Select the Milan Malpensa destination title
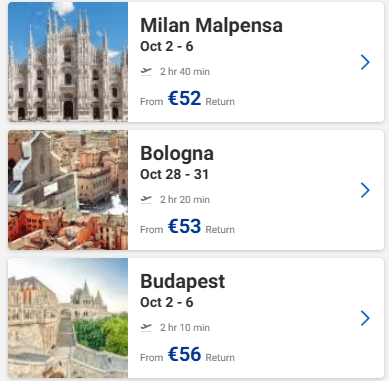Viewport: 389px width, 381px height. point(211,25)
